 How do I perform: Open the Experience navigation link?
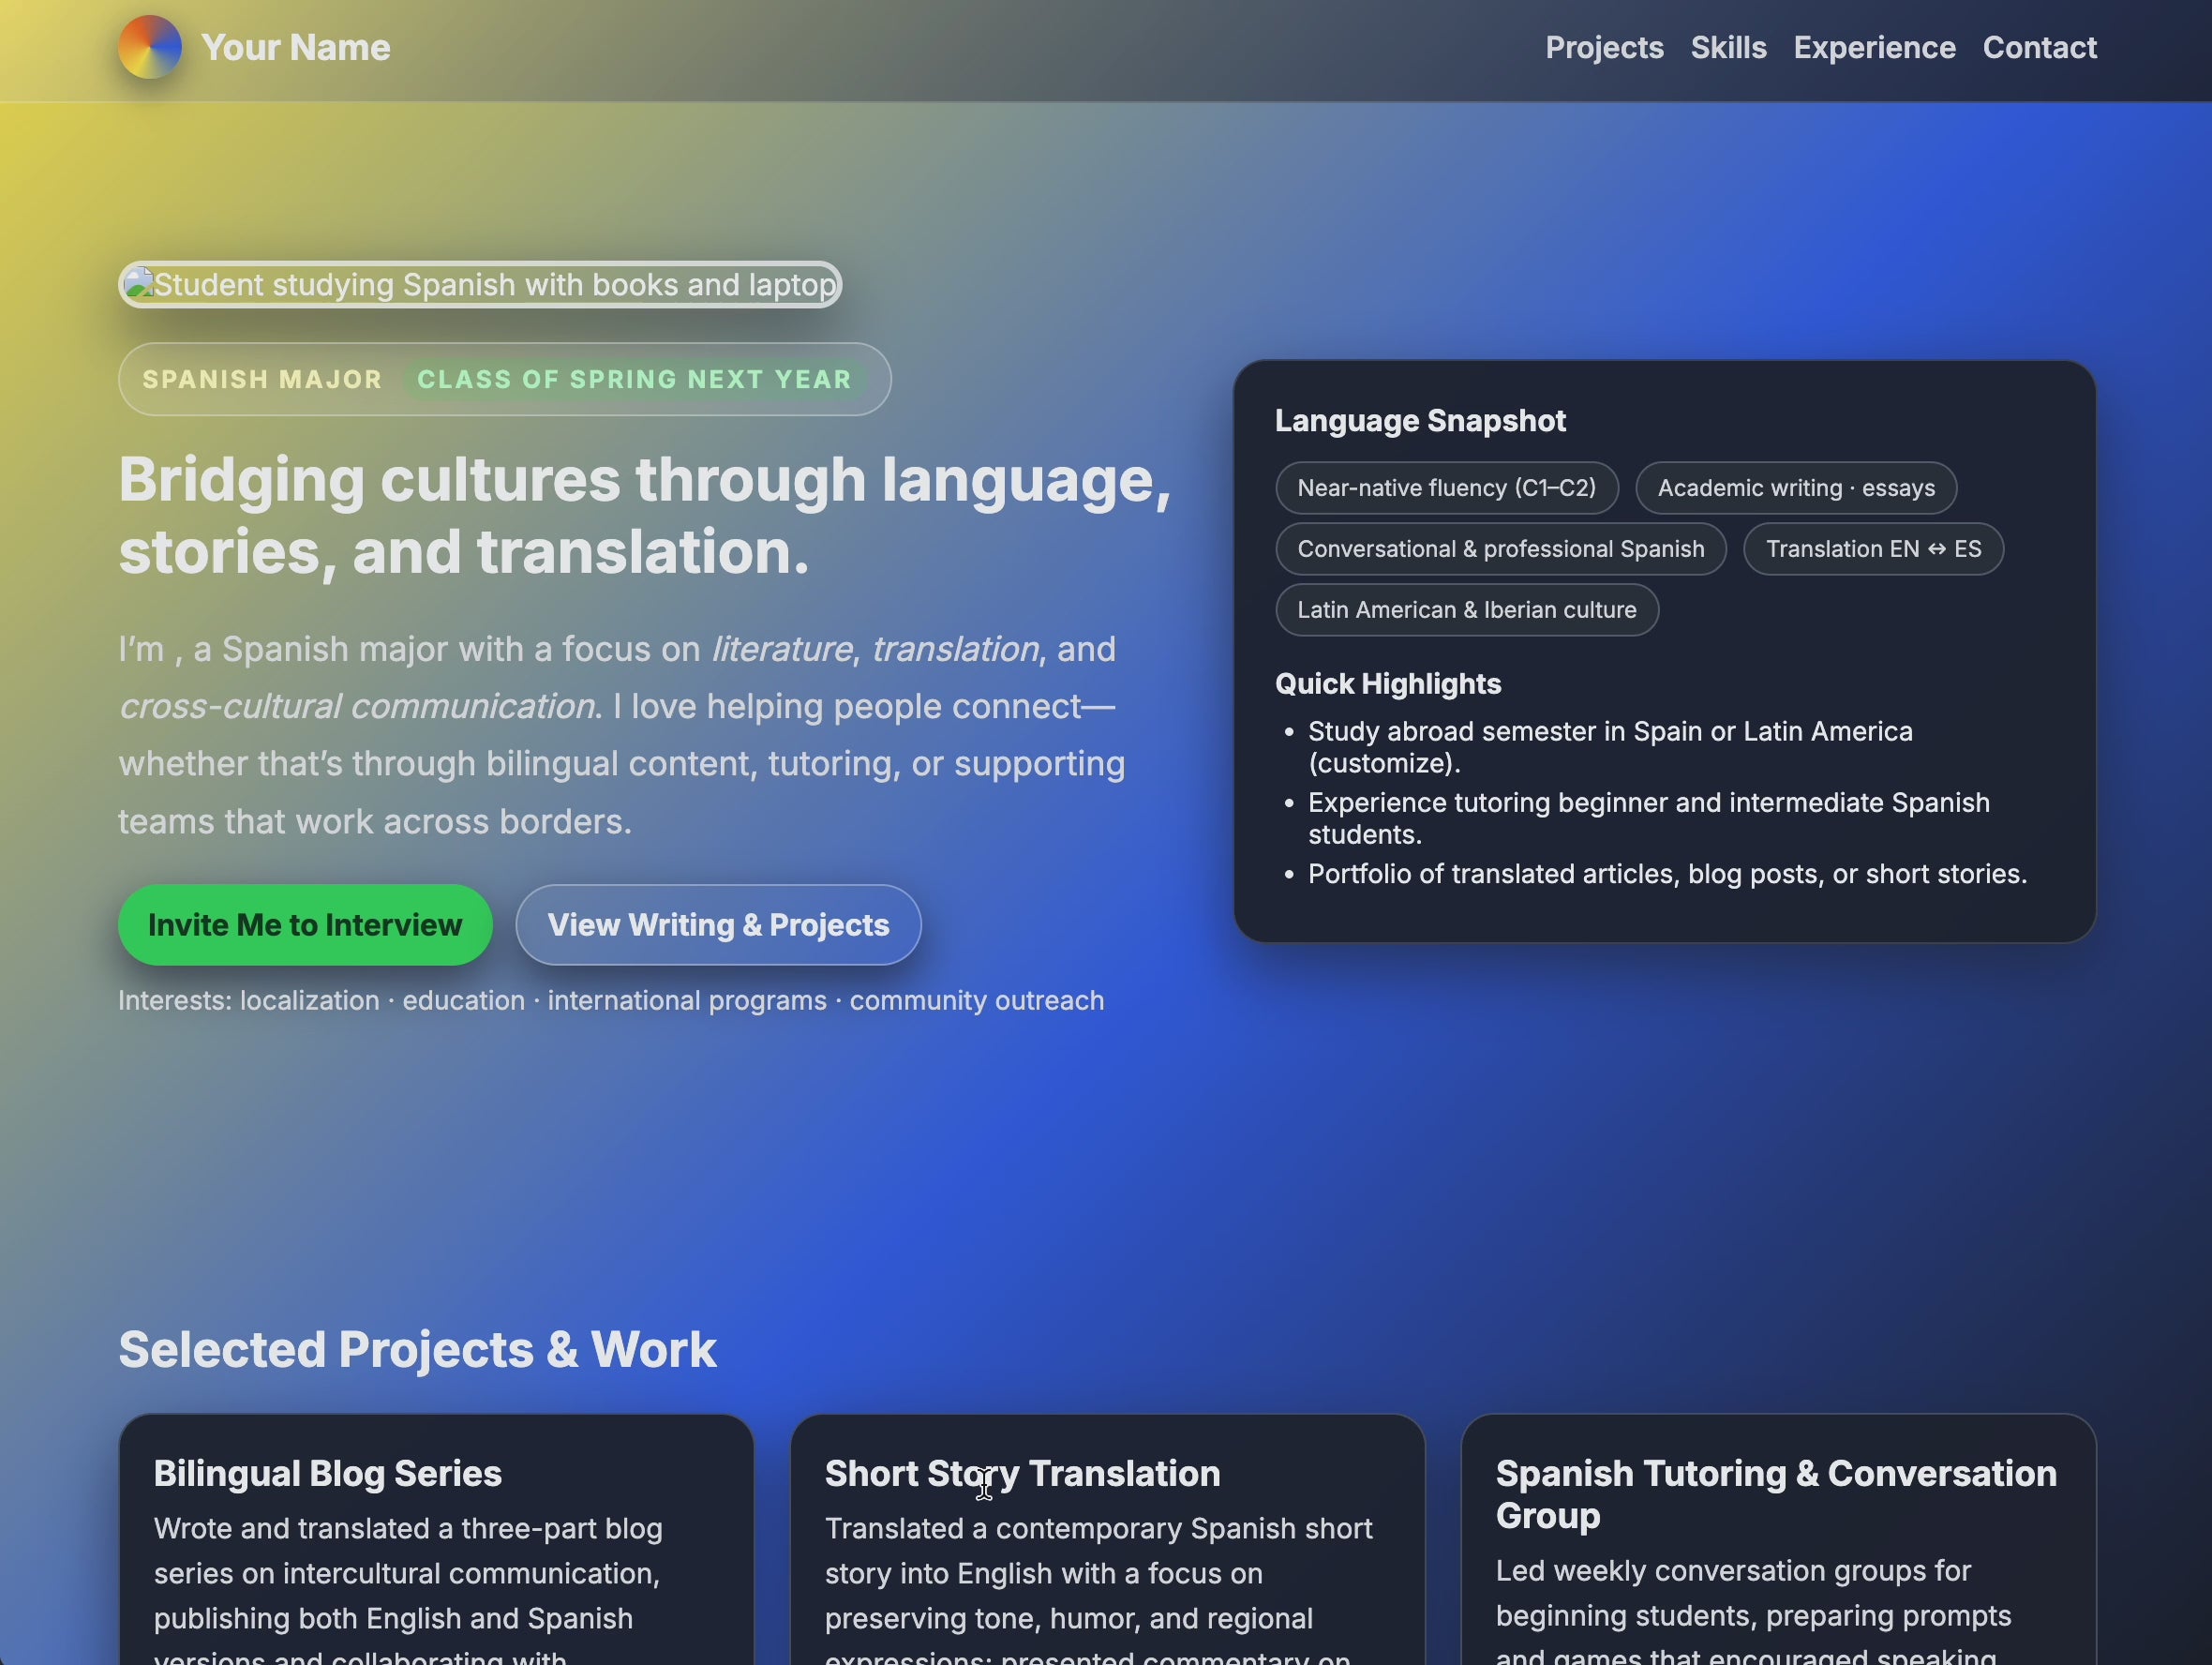[1874, 47]
